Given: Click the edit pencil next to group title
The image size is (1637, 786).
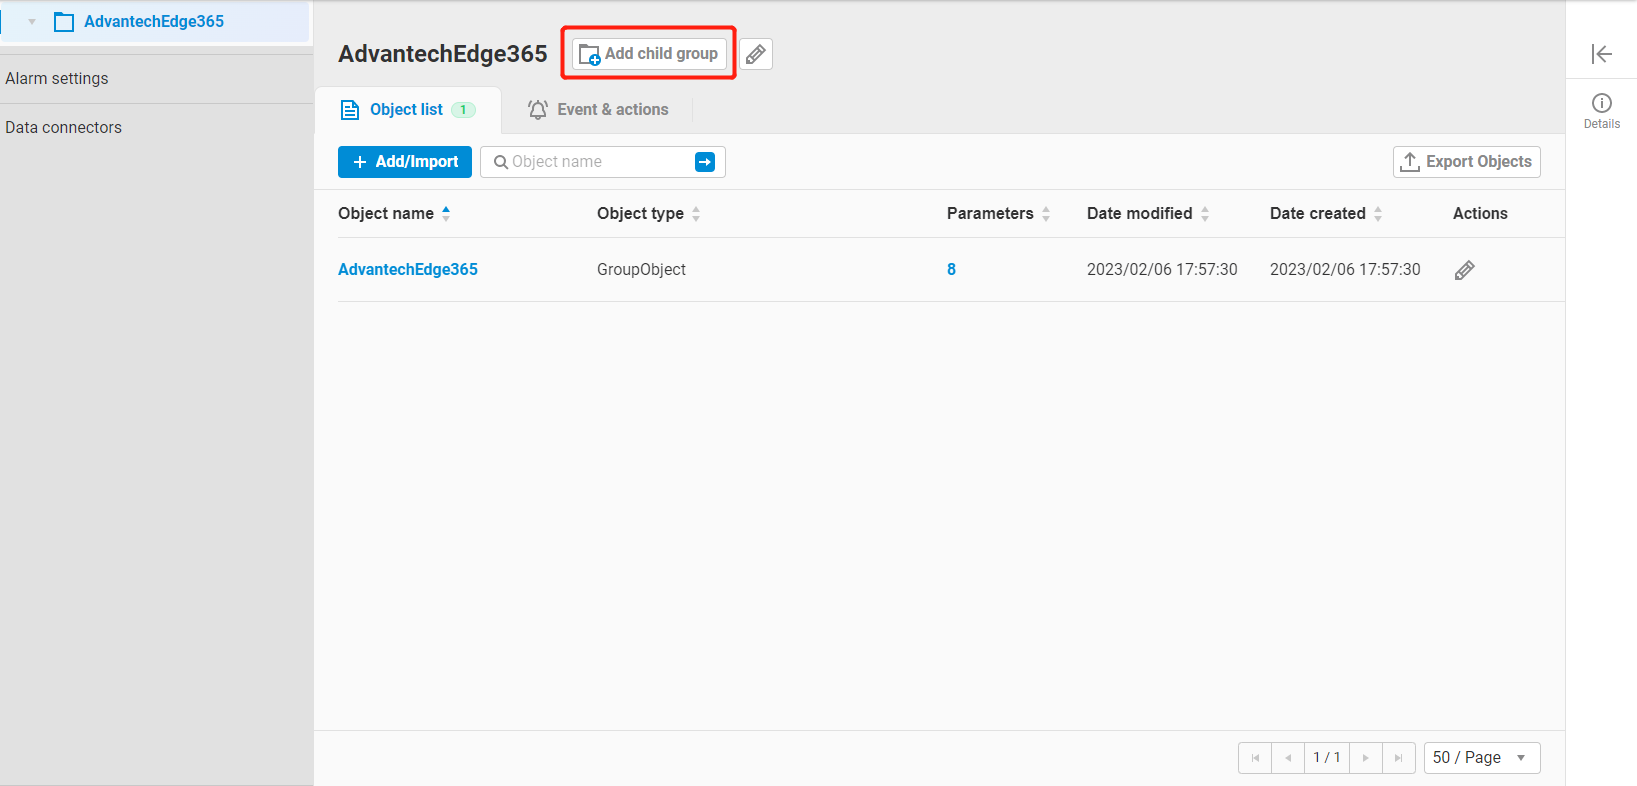Looking at the screenshot, I should click(756, 54).
